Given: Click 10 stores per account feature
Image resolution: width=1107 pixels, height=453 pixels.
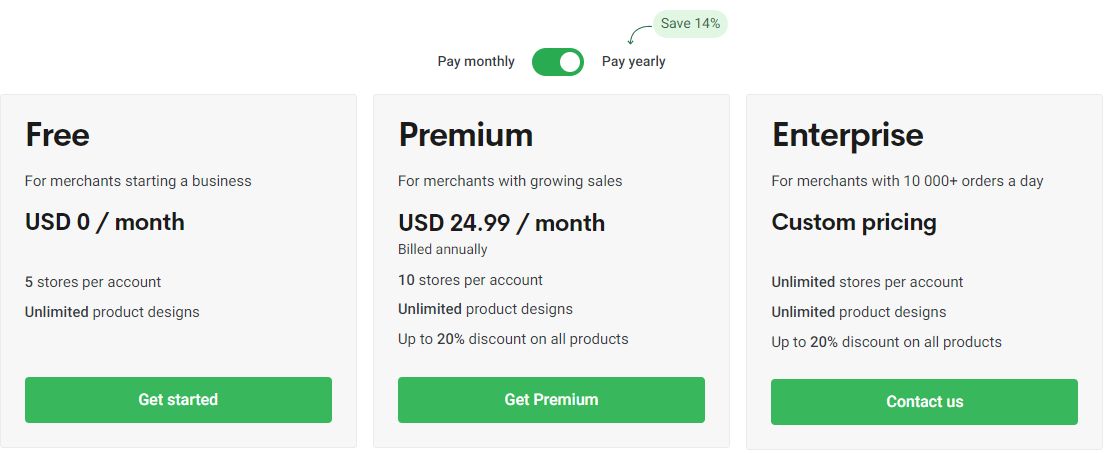Looking at the screenshot, I should [x=470, y=280].
